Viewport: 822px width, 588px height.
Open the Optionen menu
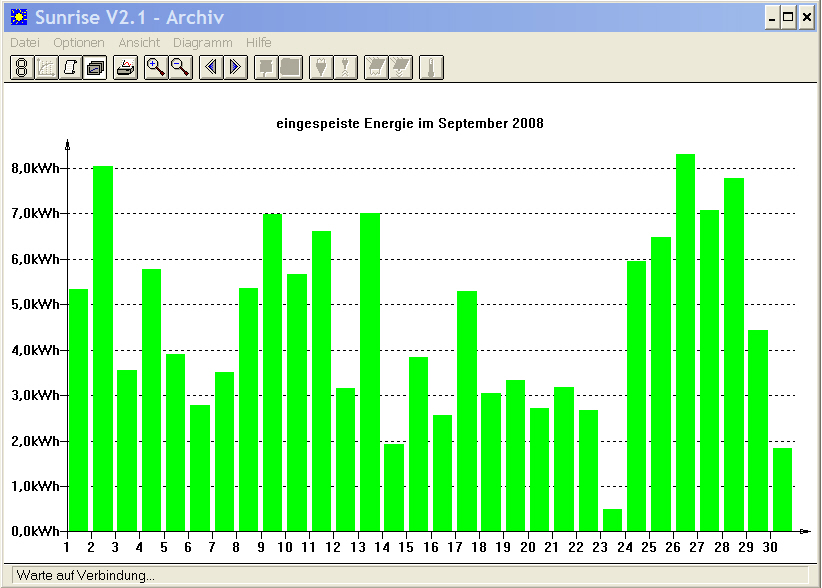point(79,42)
